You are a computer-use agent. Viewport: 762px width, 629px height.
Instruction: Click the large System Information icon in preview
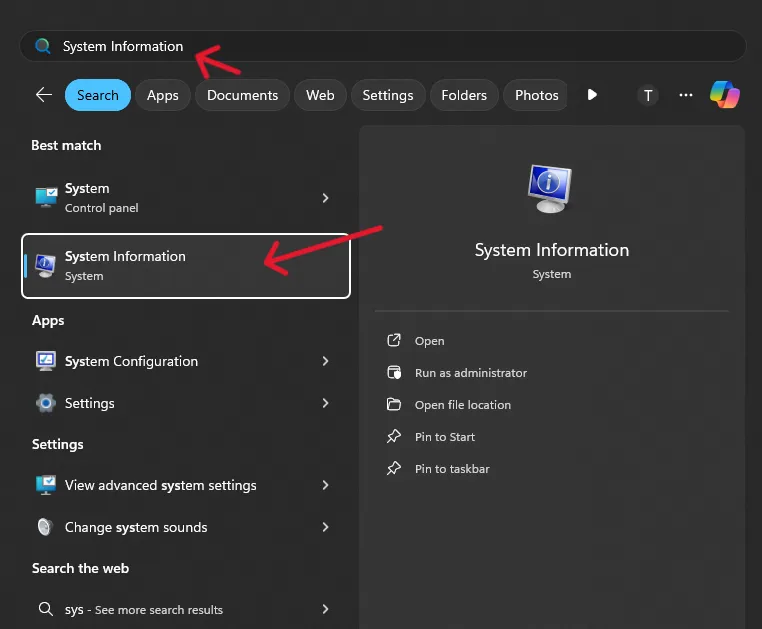(x=551, y=188)
